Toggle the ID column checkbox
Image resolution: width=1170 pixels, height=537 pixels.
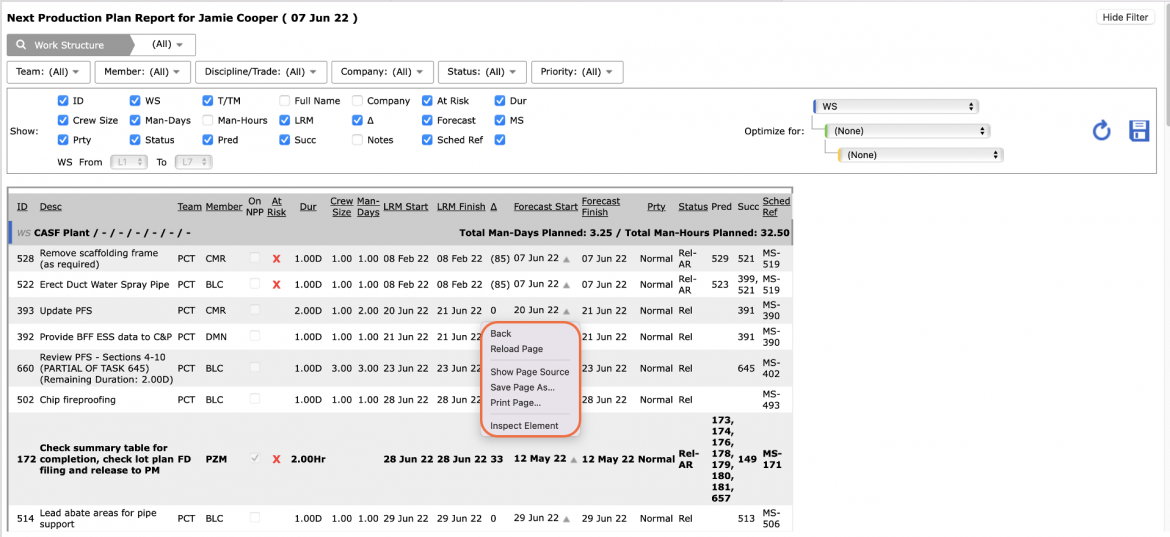tap(63, 101)
